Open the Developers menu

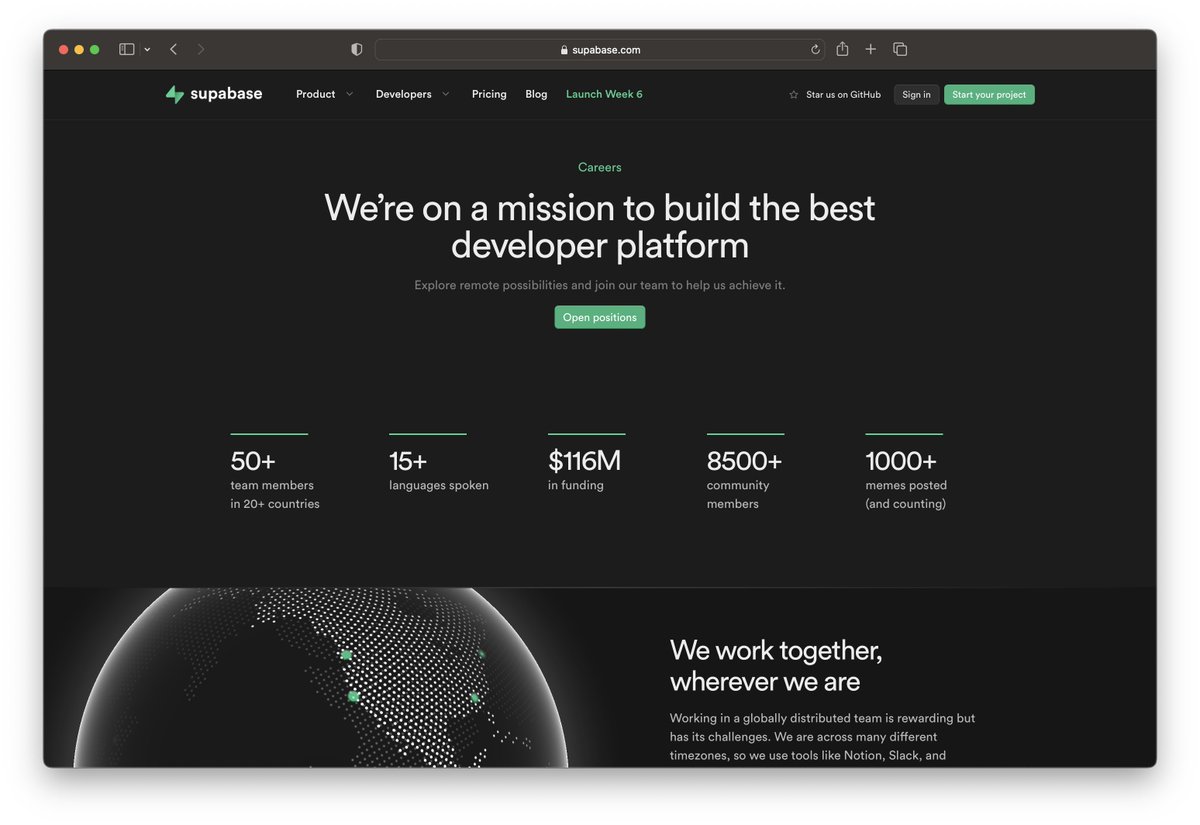[403, 94]
